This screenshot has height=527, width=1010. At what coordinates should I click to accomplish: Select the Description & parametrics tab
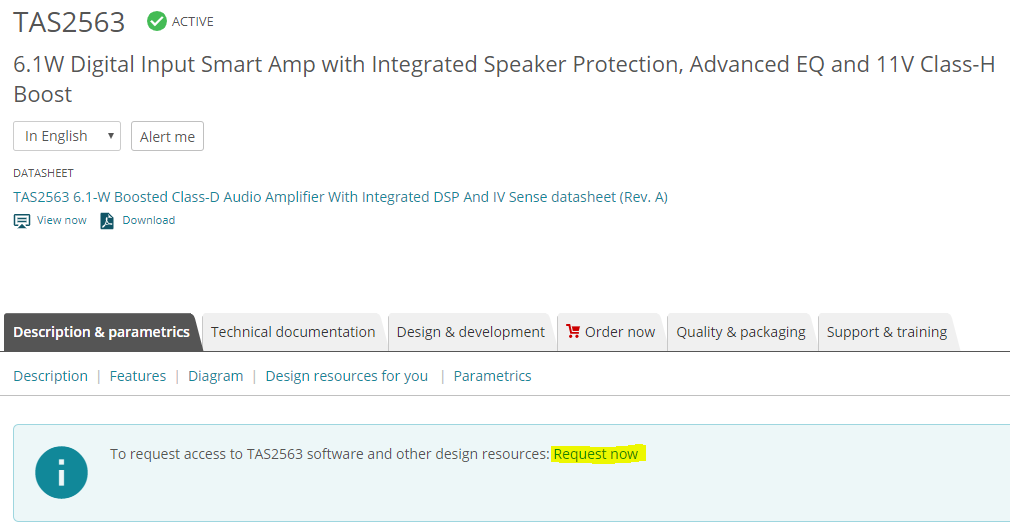point(101,332)
